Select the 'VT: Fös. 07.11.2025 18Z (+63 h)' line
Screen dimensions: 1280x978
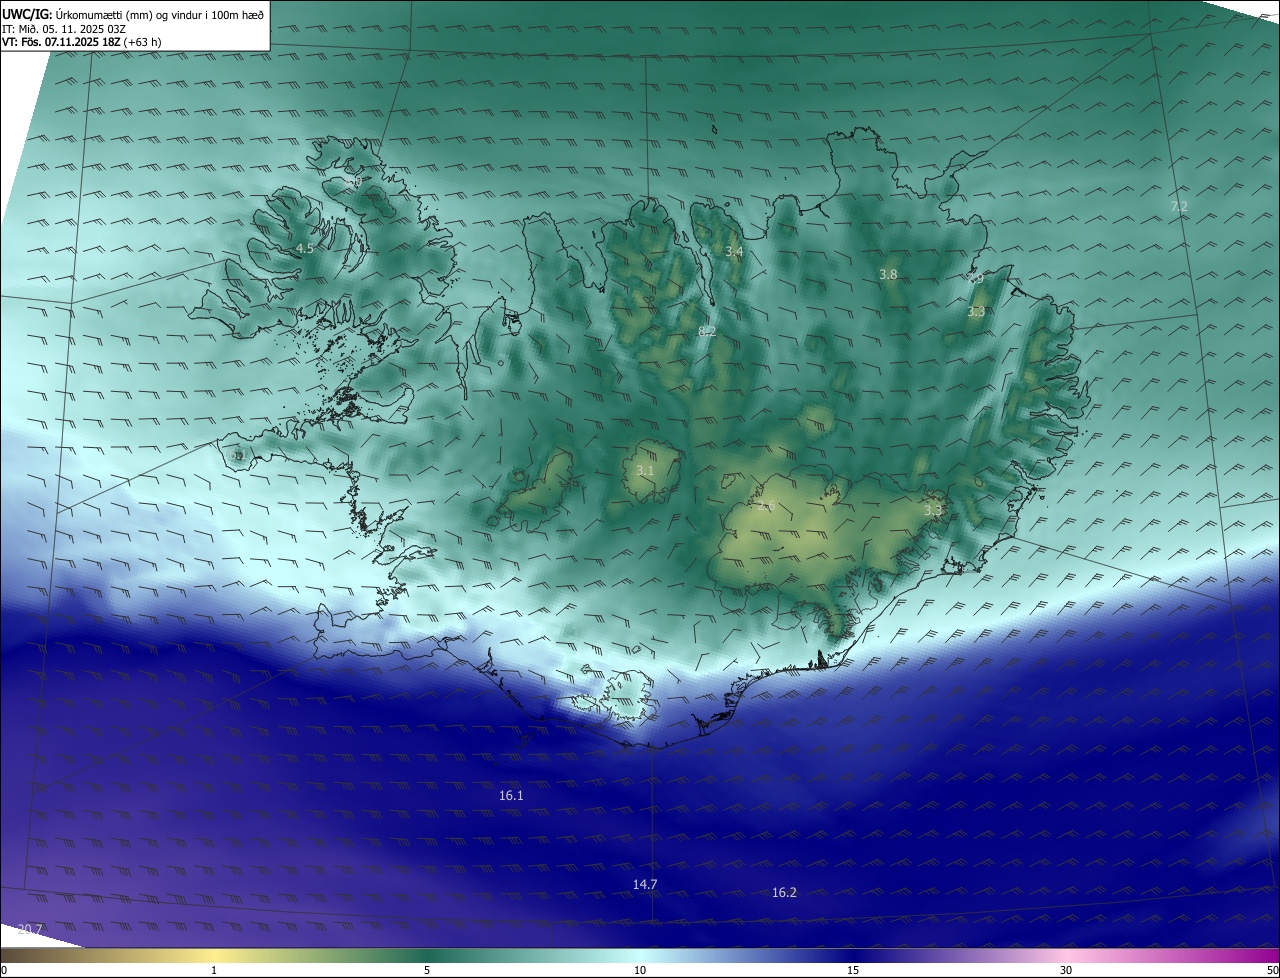pyautogui.click(x=82, y=42)
